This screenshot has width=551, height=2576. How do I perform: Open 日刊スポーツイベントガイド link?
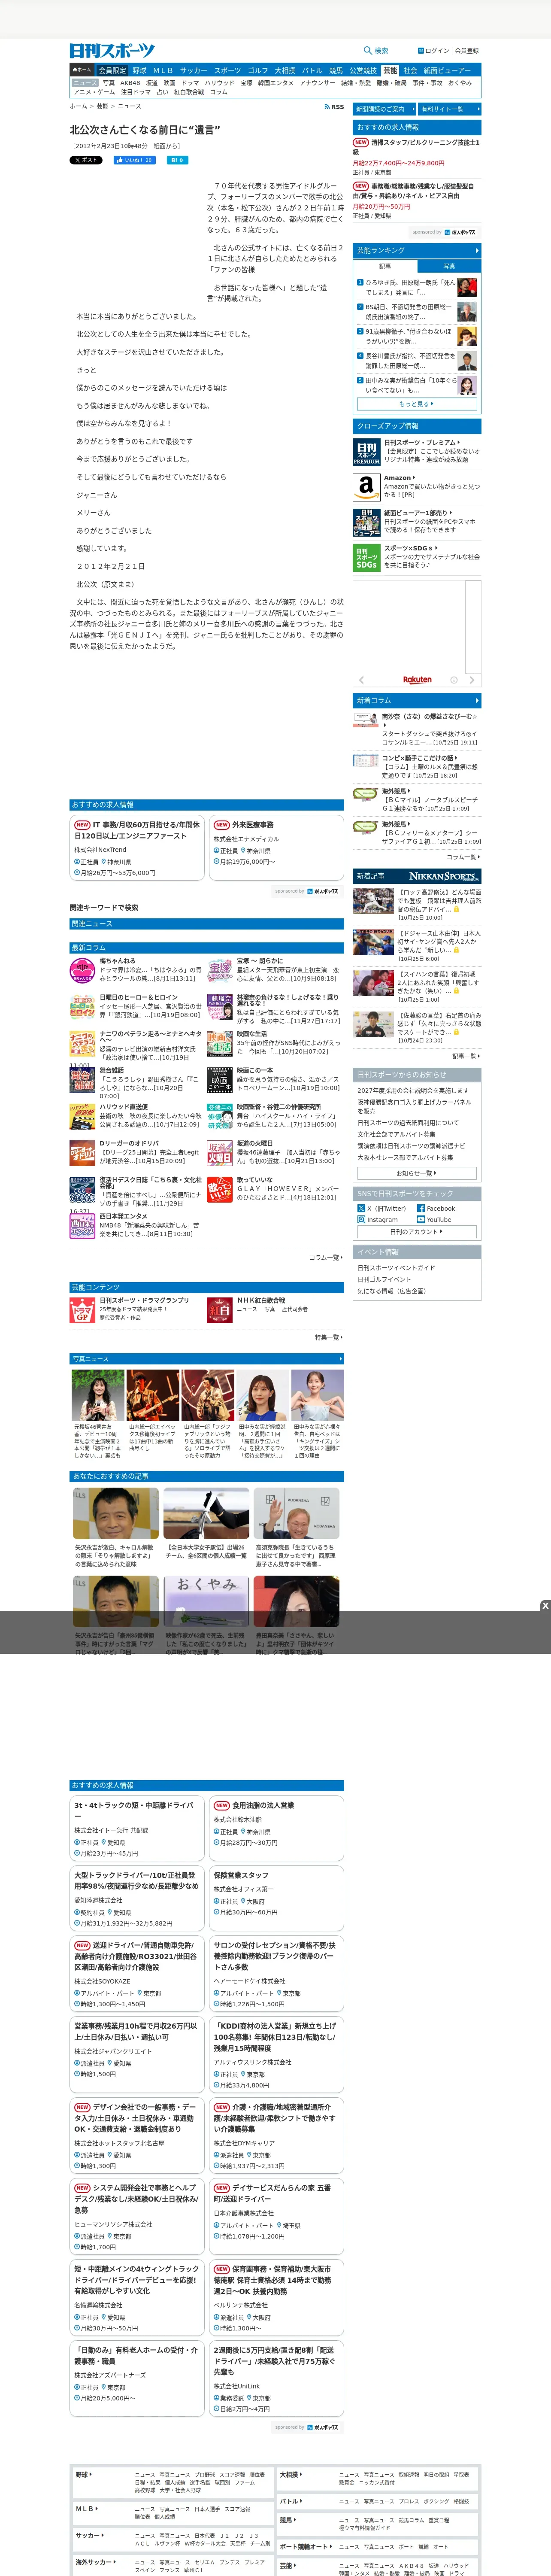pyautogui.click(x=396, y=1268)
